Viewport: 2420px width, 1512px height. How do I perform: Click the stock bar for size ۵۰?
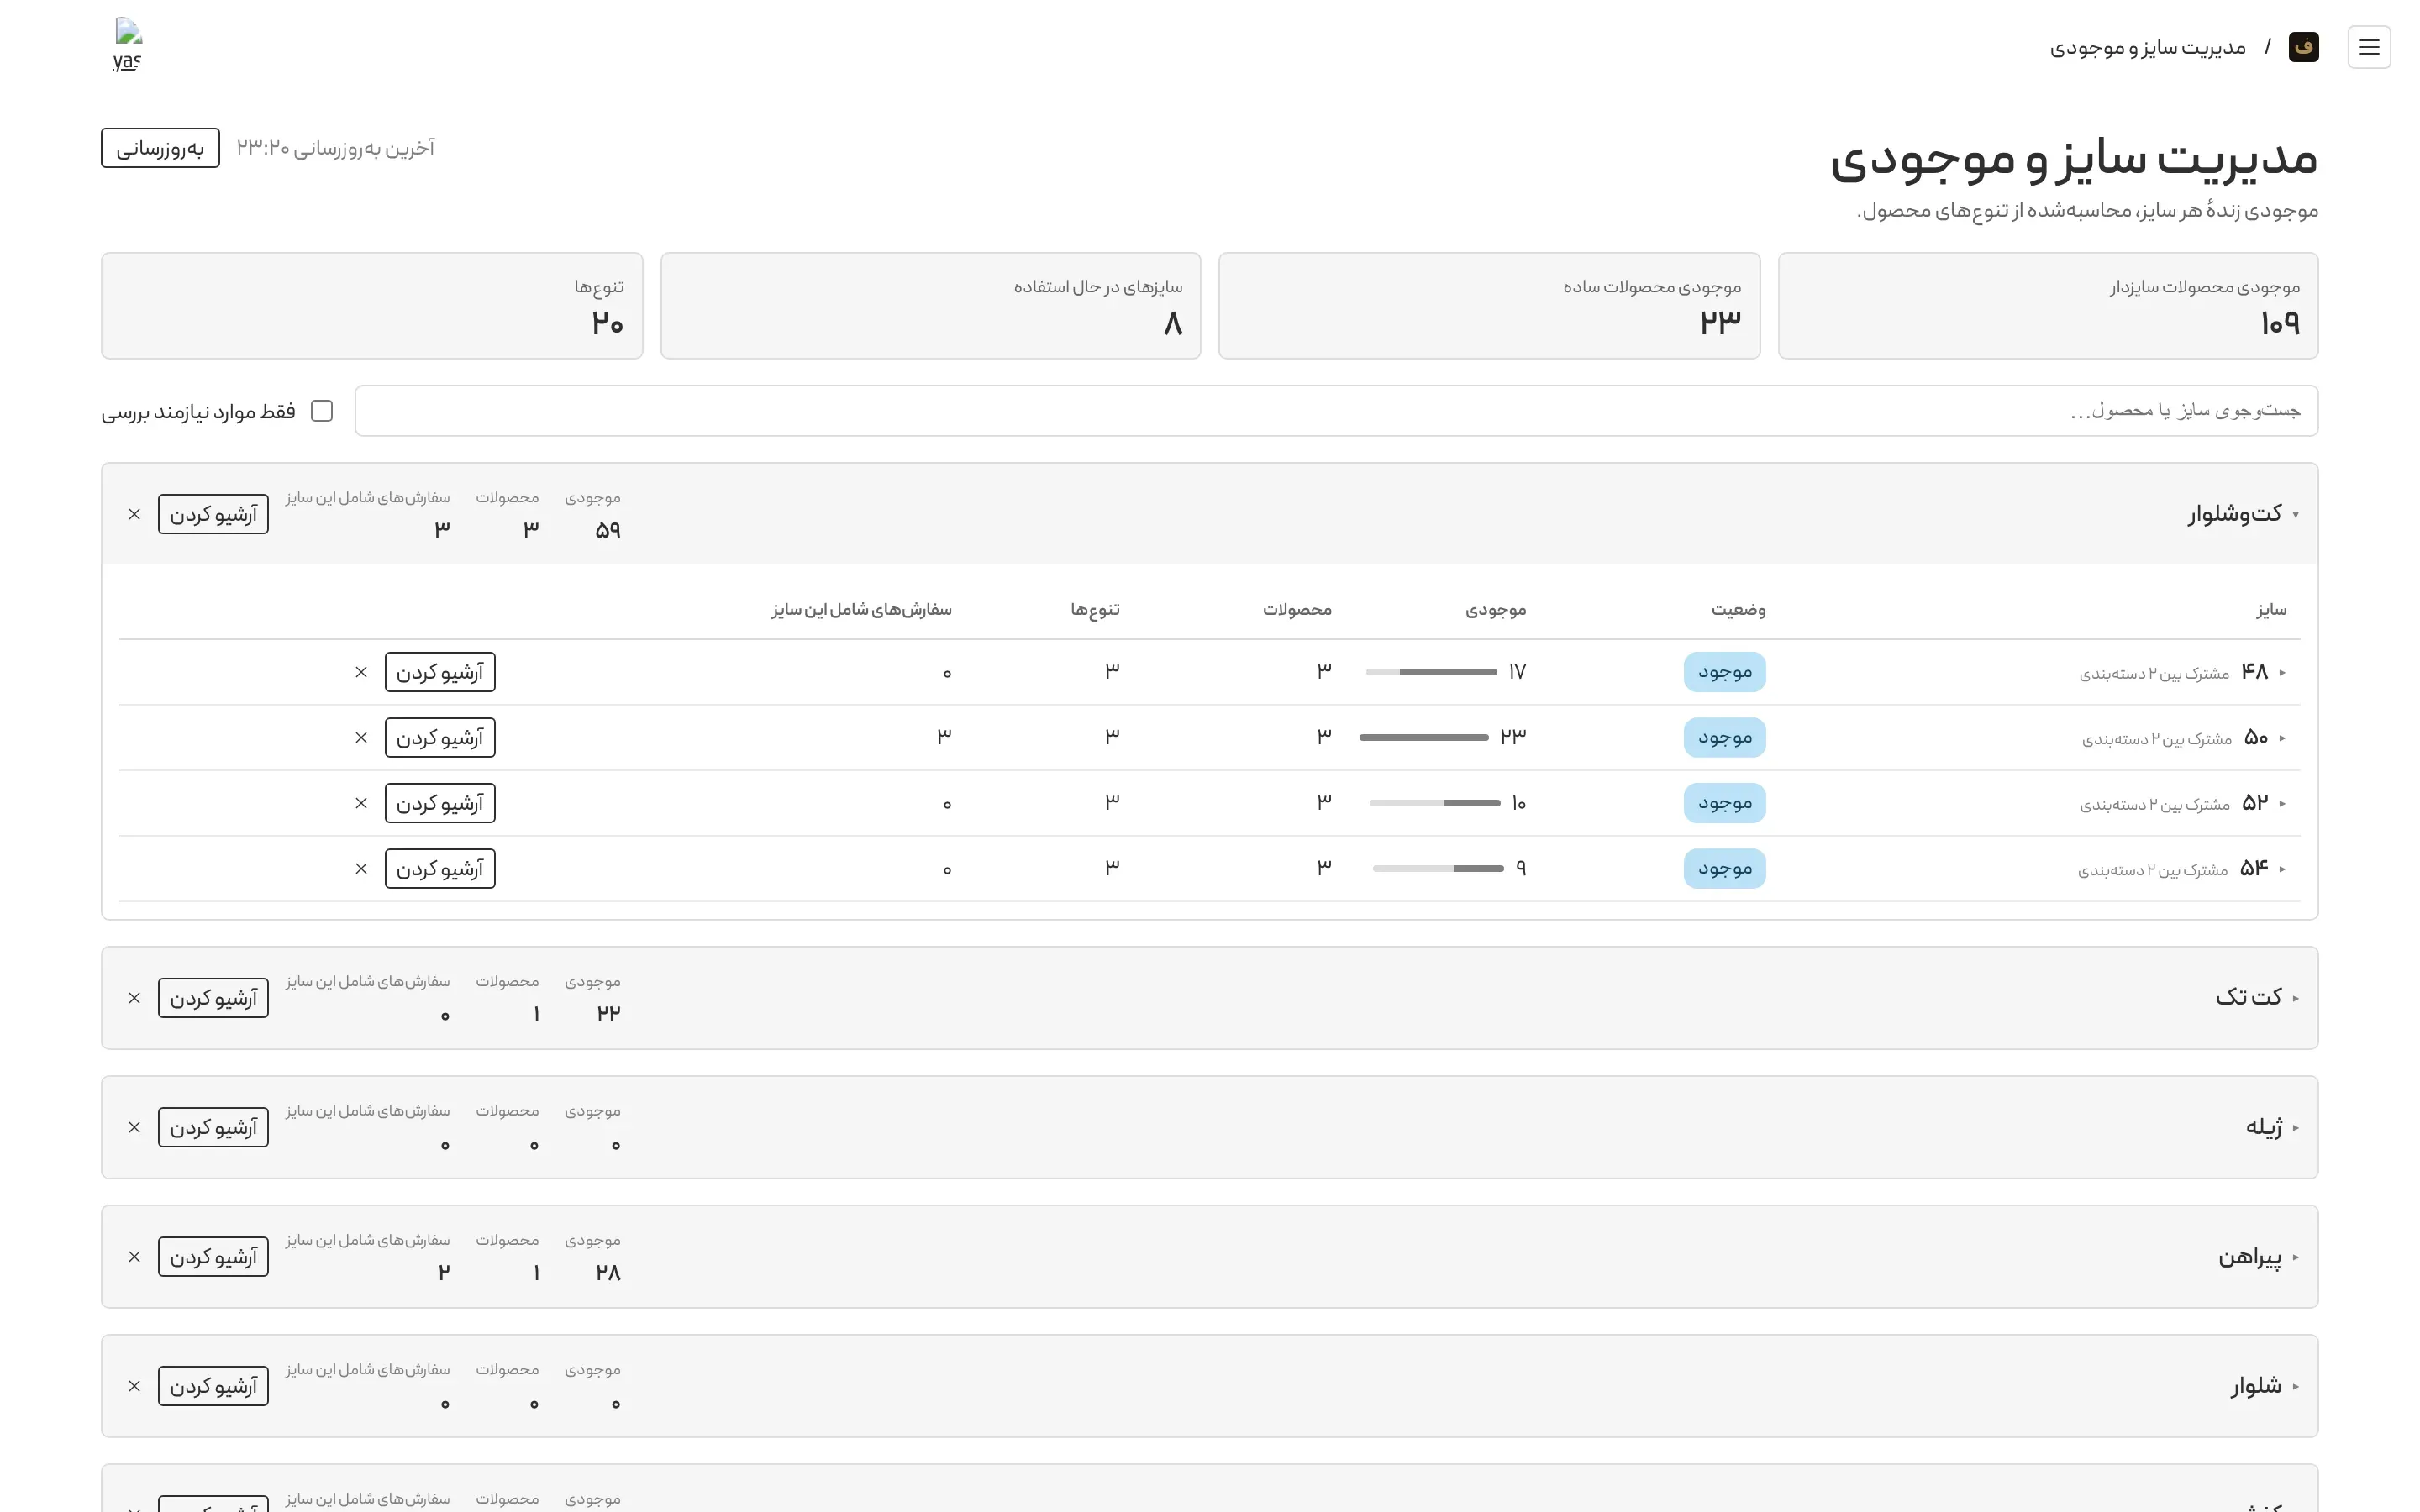click(1424, 738)
